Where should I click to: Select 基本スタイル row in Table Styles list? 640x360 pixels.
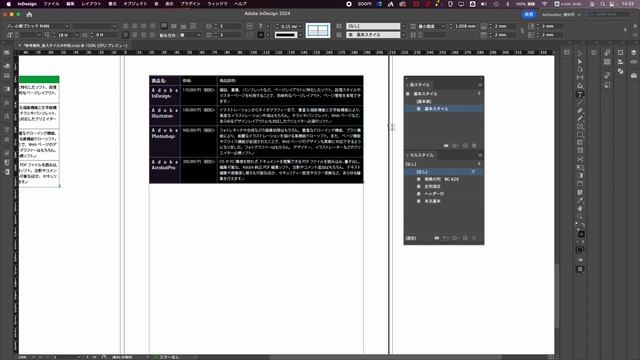pyautogui.click(x=444, y=109)
